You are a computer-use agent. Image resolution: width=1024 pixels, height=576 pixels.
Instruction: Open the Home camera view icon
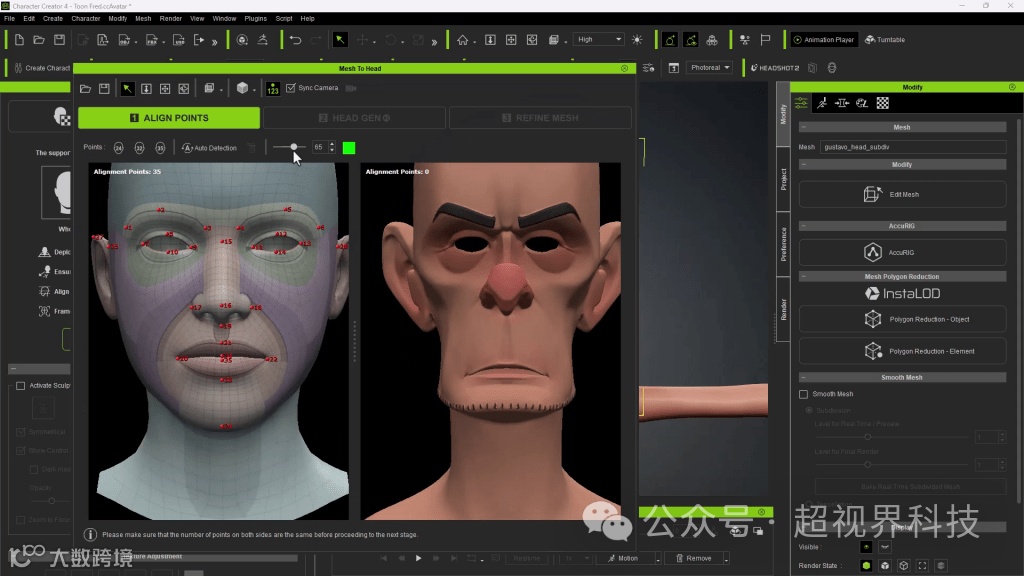coord(462,40)
